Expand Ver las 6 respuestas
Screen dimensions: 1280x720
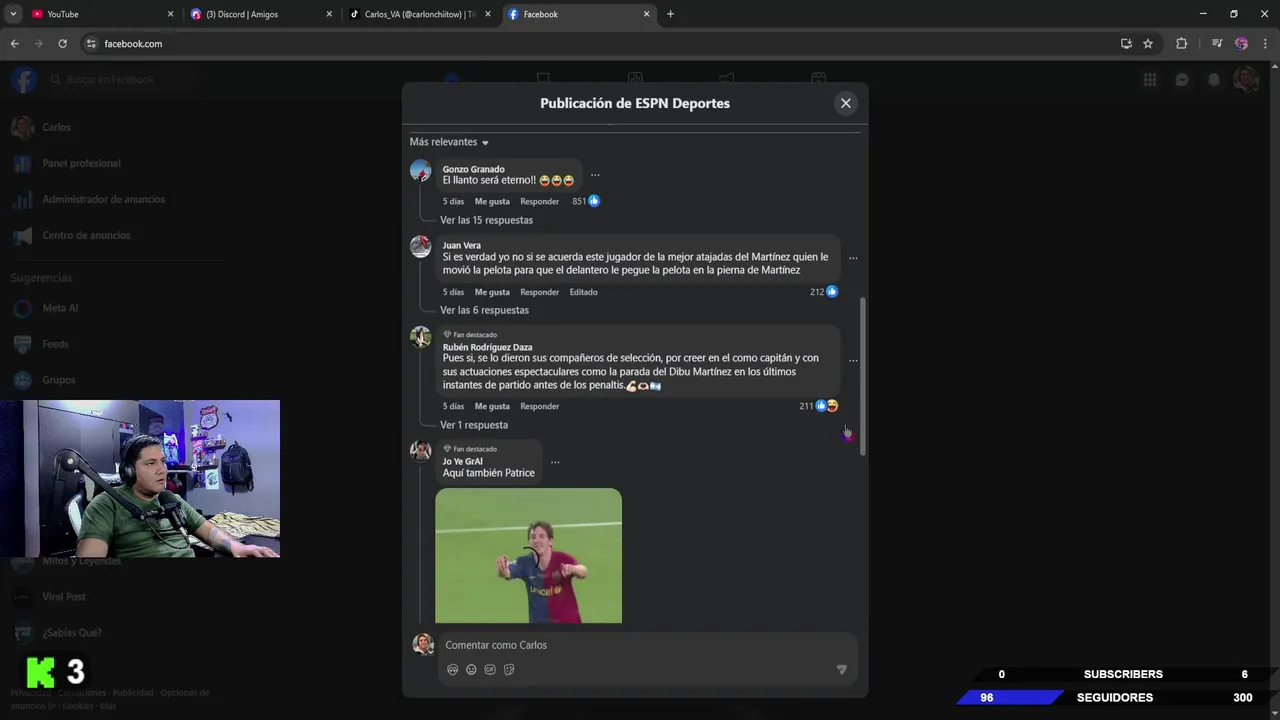pos(484,310)
